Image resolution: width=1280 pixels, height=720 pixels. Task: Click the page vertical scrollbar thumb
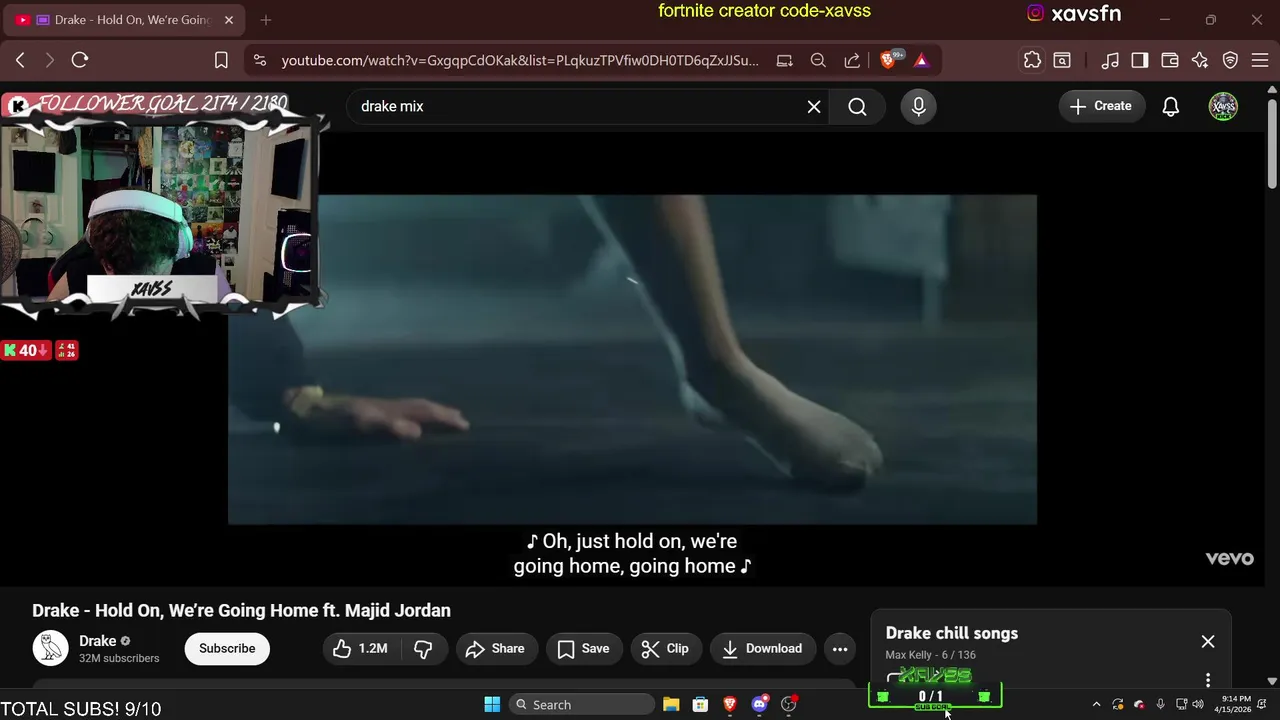(x=1272, y=142)
